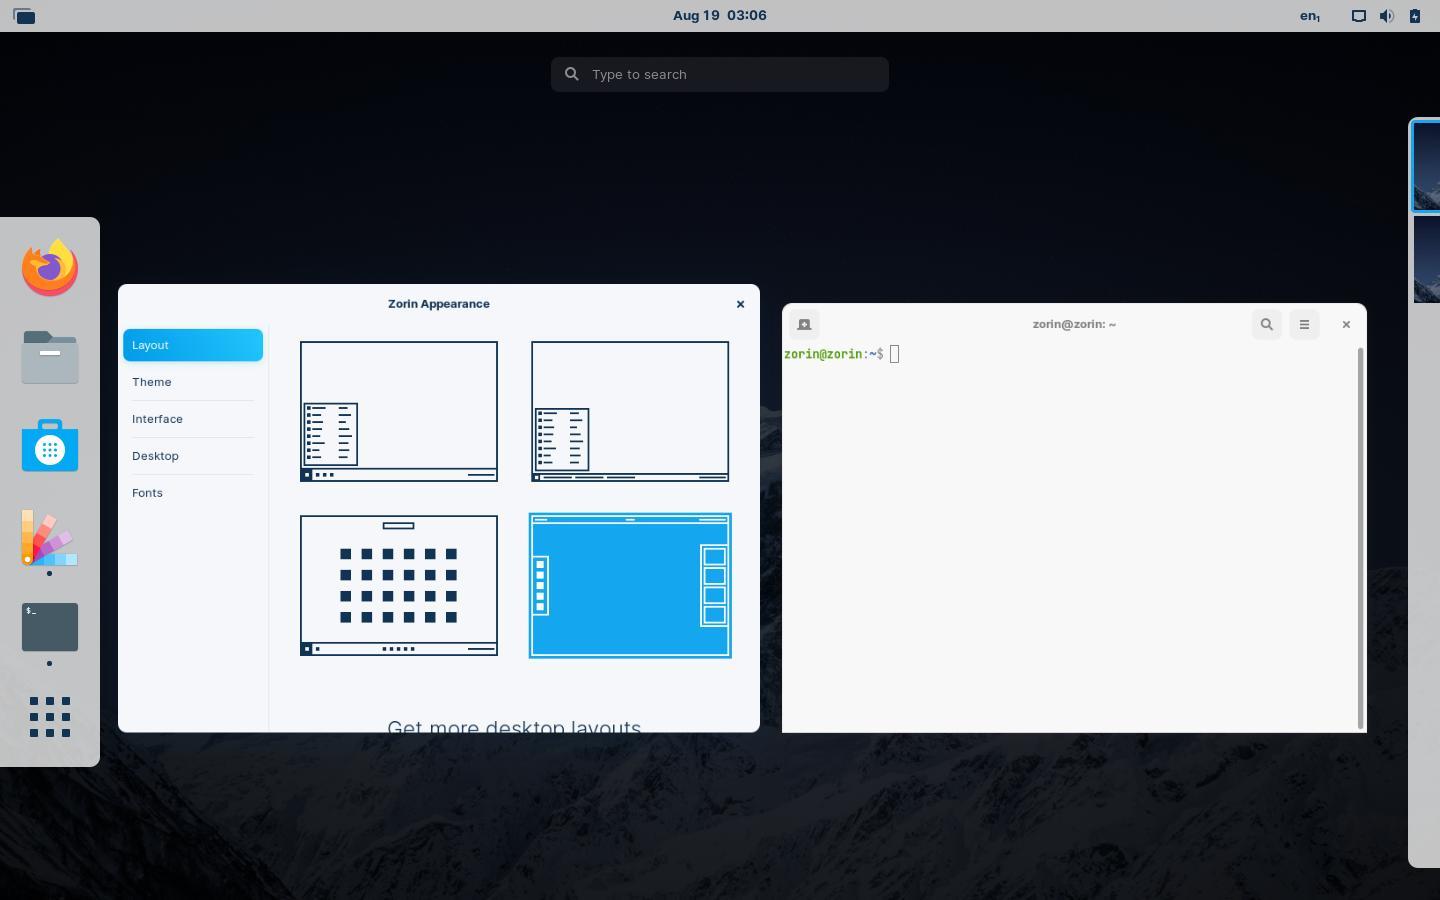Open the Terminal icon in the dock

[x=50, y=627]
